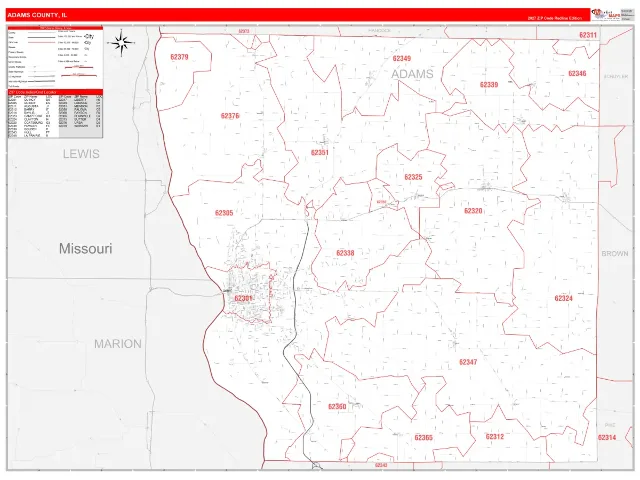This screenshot has height=480, width=640.
Task: Click the Missouri state label
Action: coord(85,249)
